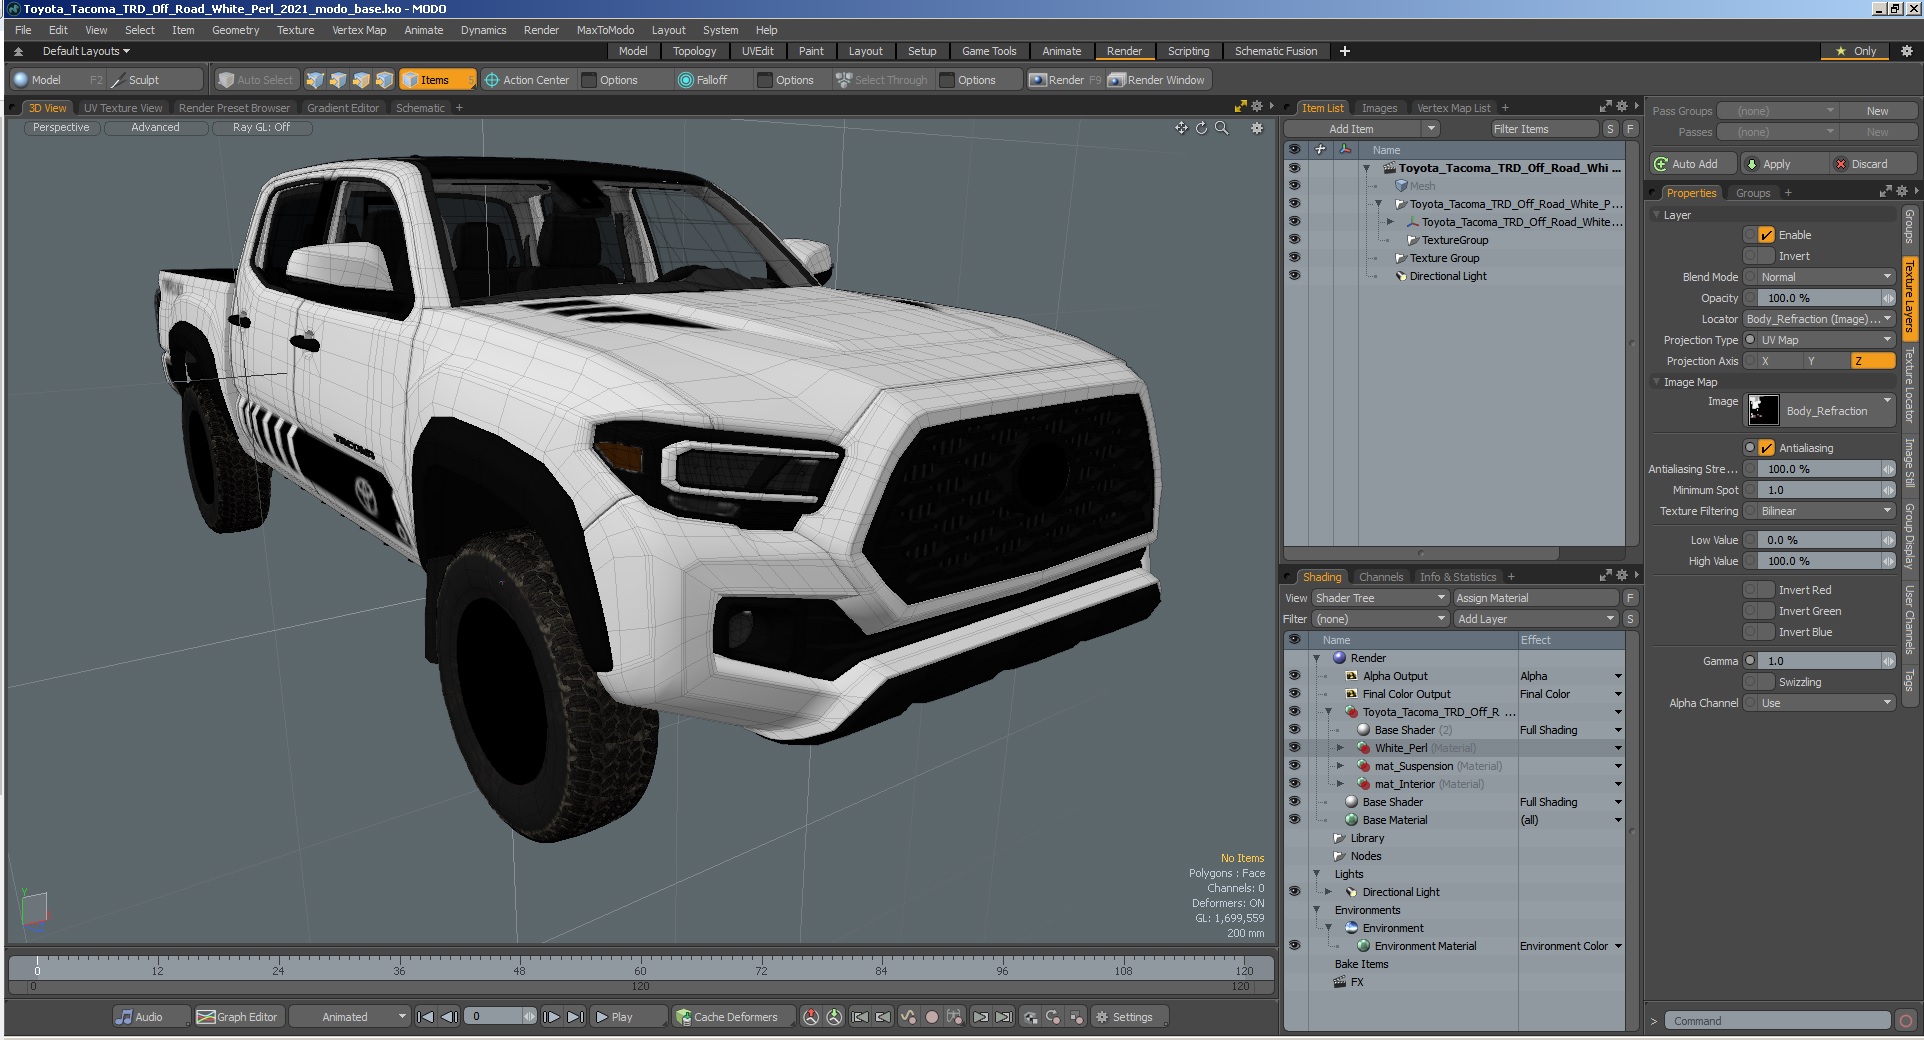
Task: Switch to the Channels tab
Action: (1380, 577)
